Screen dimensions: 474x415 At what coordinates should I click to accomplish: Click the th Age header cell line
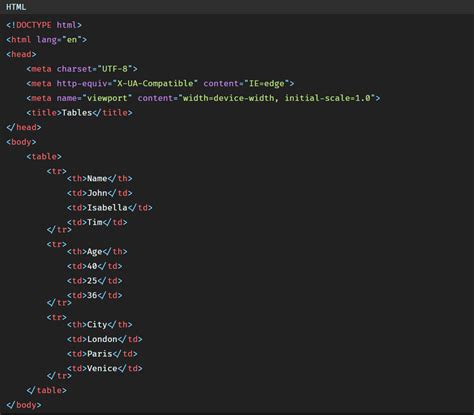[97, 251]
